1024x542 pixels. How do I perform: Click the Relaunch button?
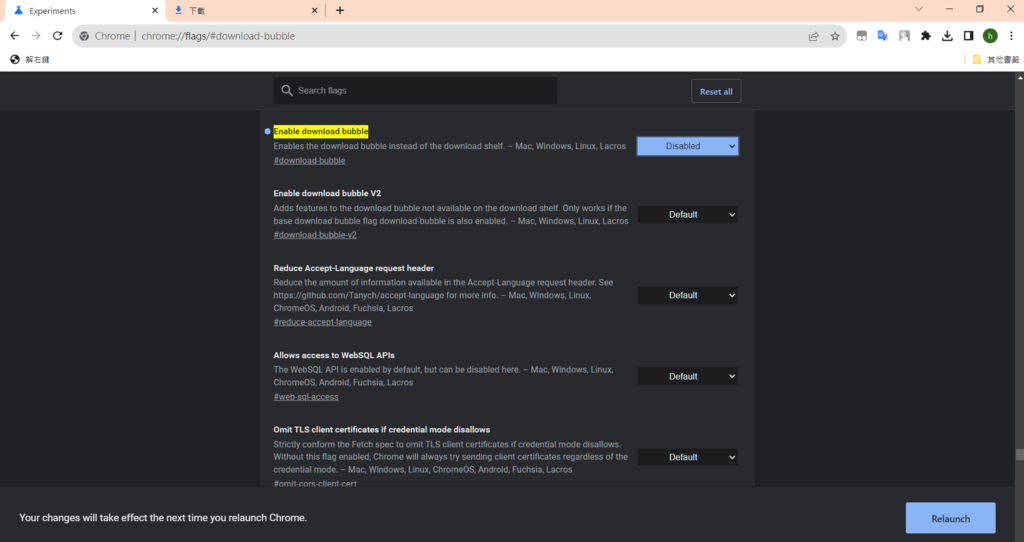[950, 518]
